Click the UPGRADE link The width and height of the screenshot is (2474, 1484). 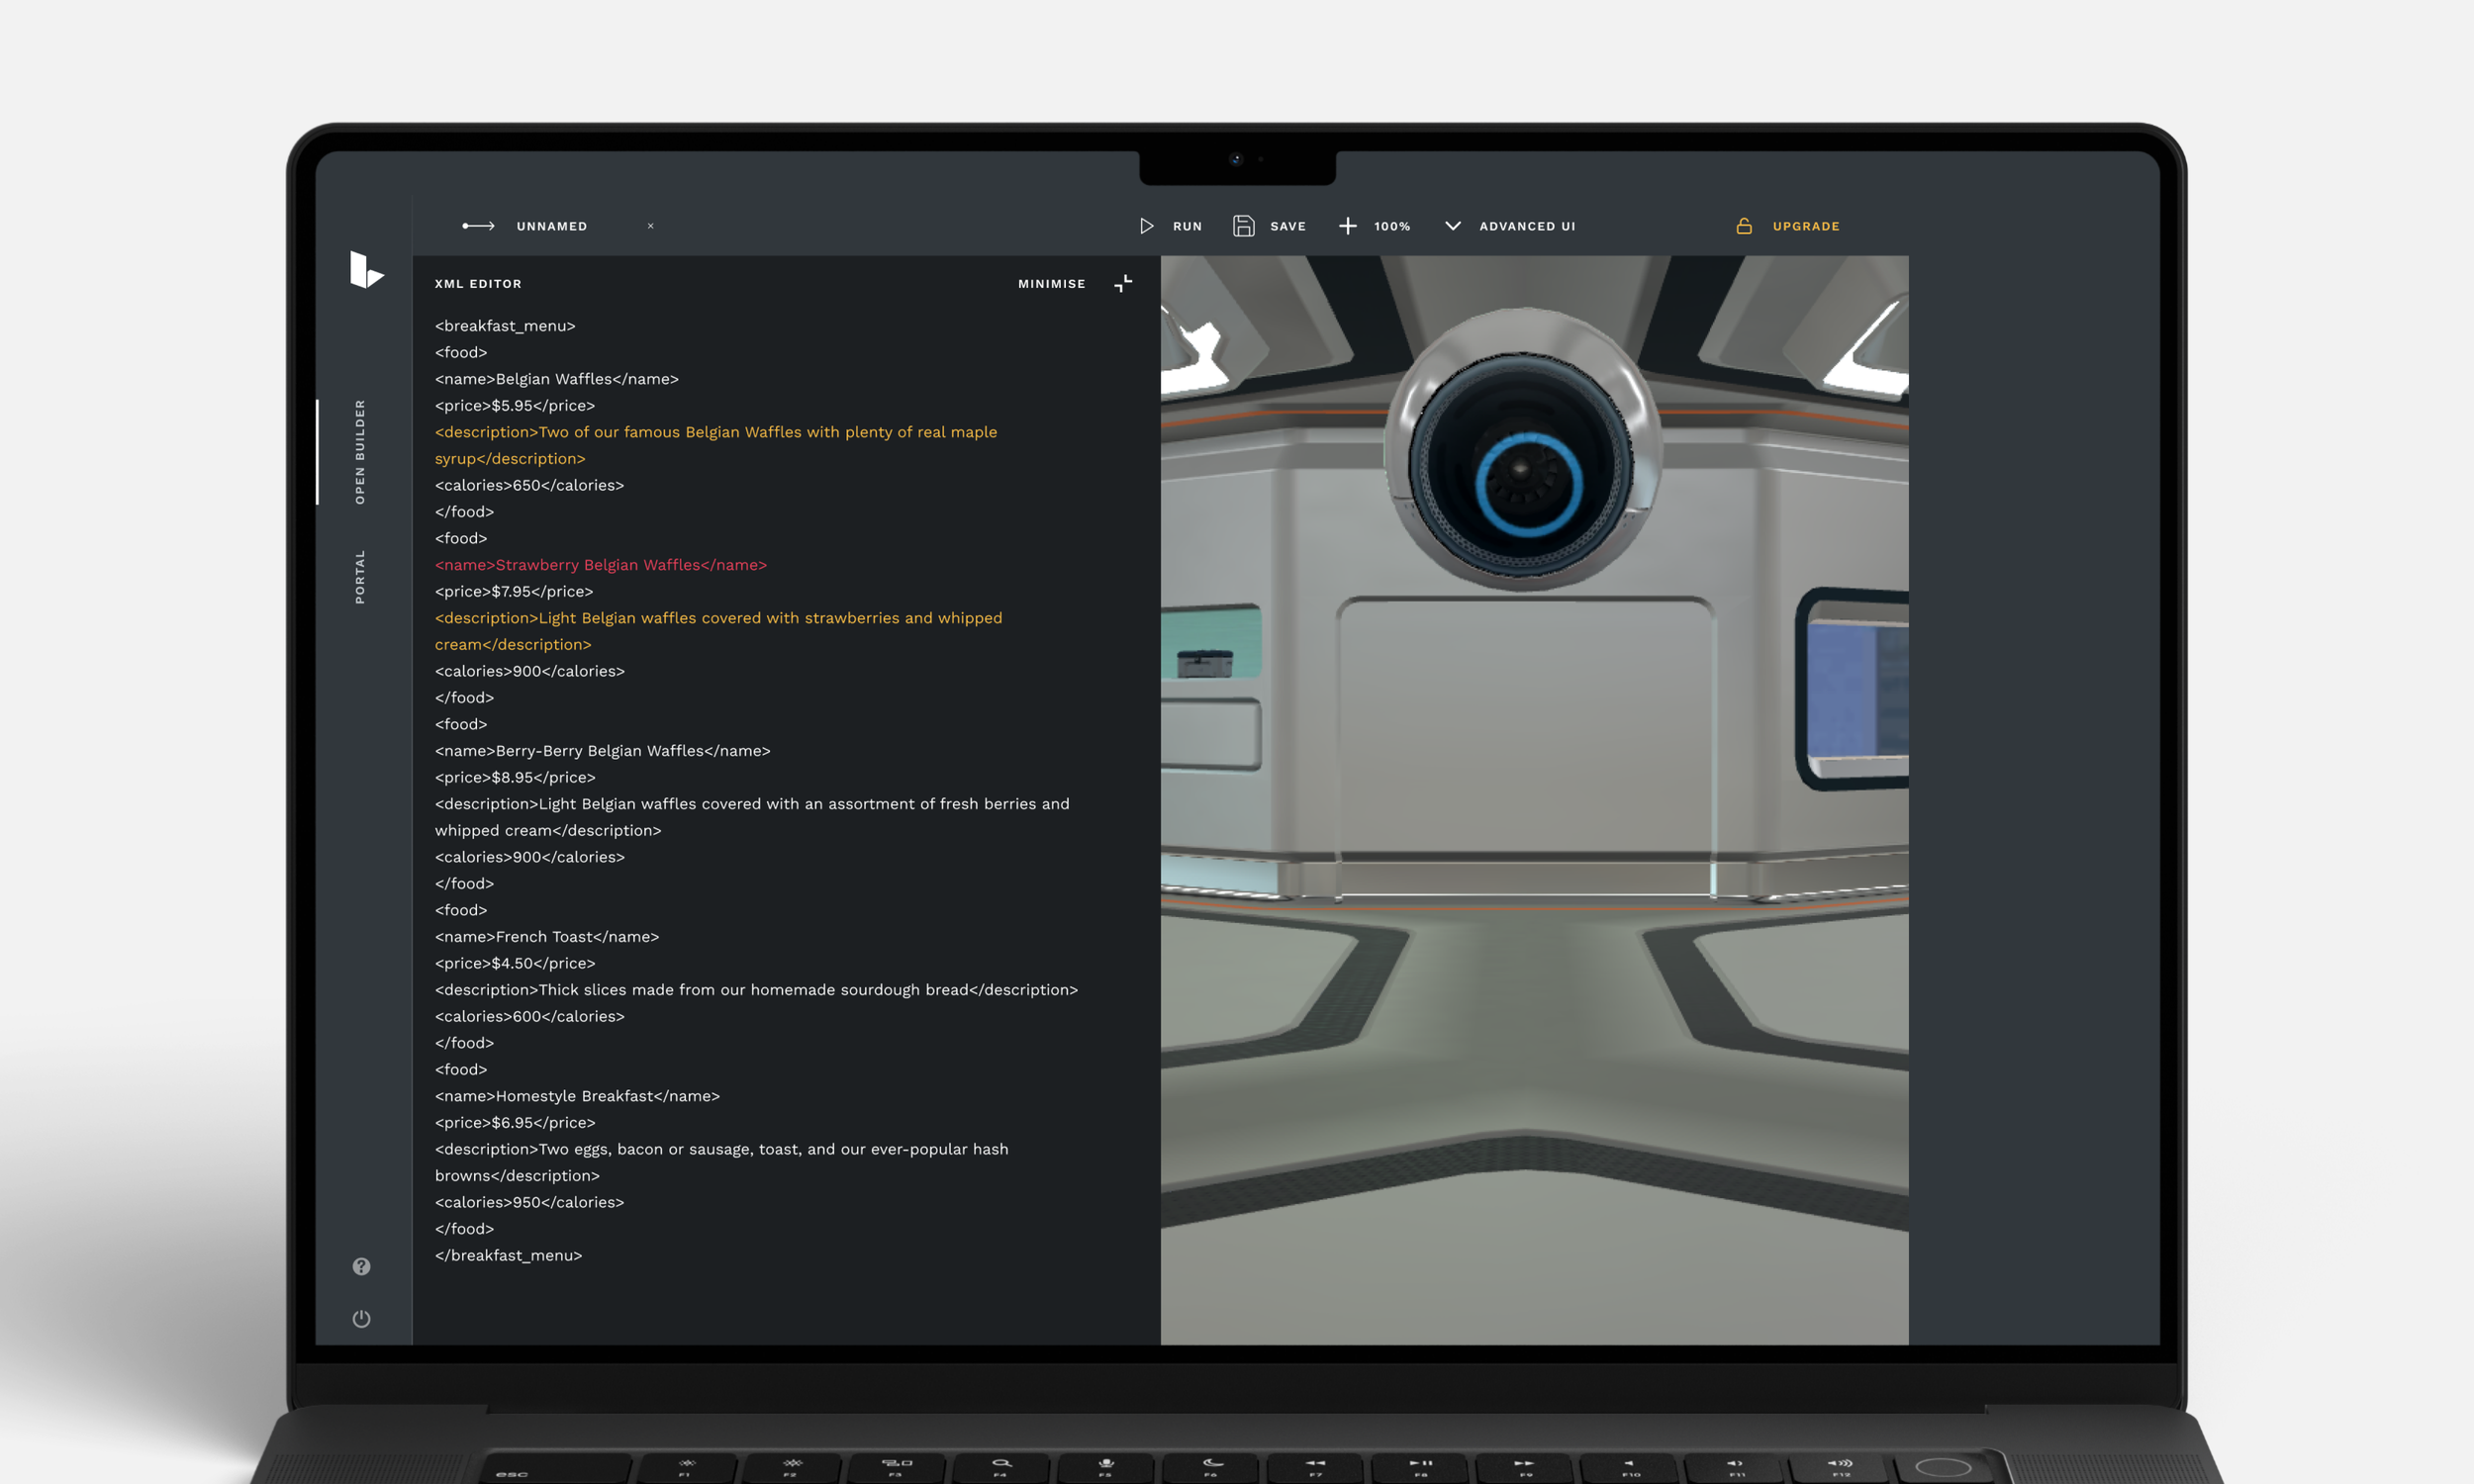(x=1805, y=226)
